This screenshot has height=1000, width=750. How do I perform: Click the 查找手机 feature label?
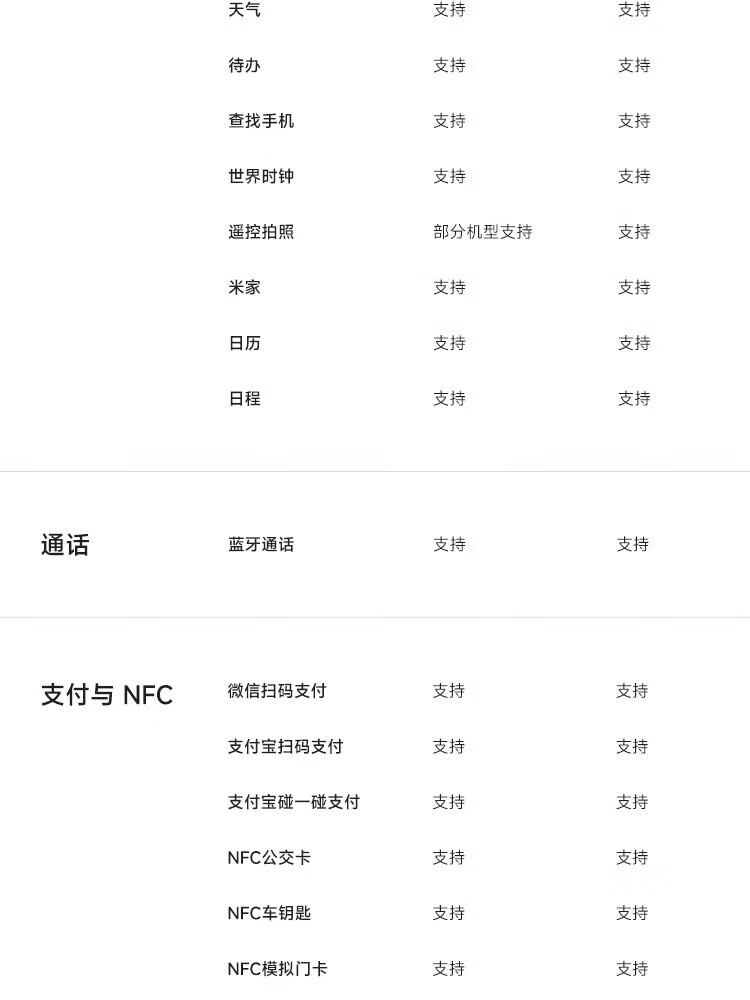(261, 121)
